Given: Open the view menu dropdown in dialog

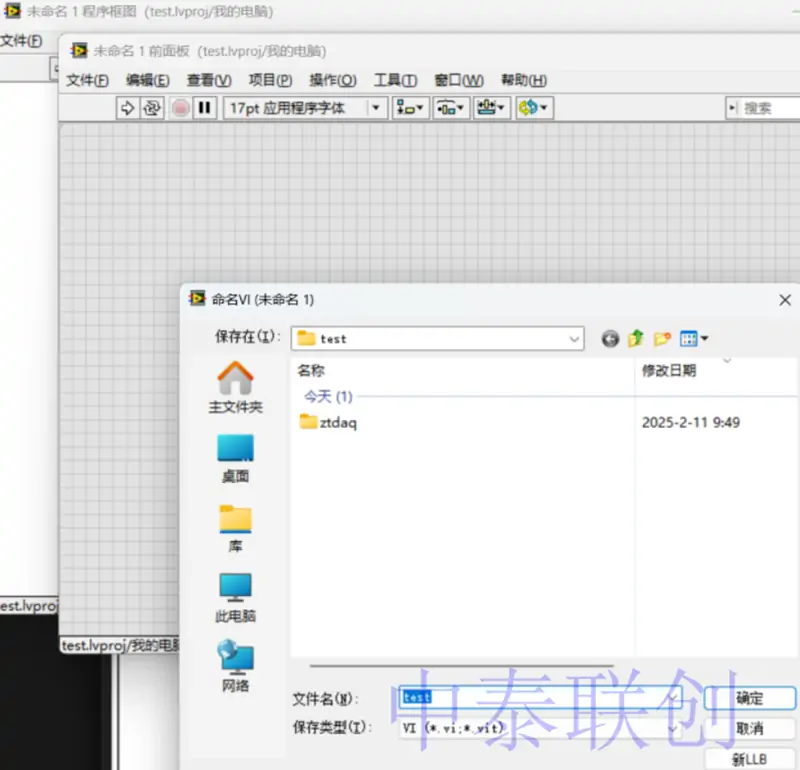Looking at the screenshot, I should click(x=695, y=339).
